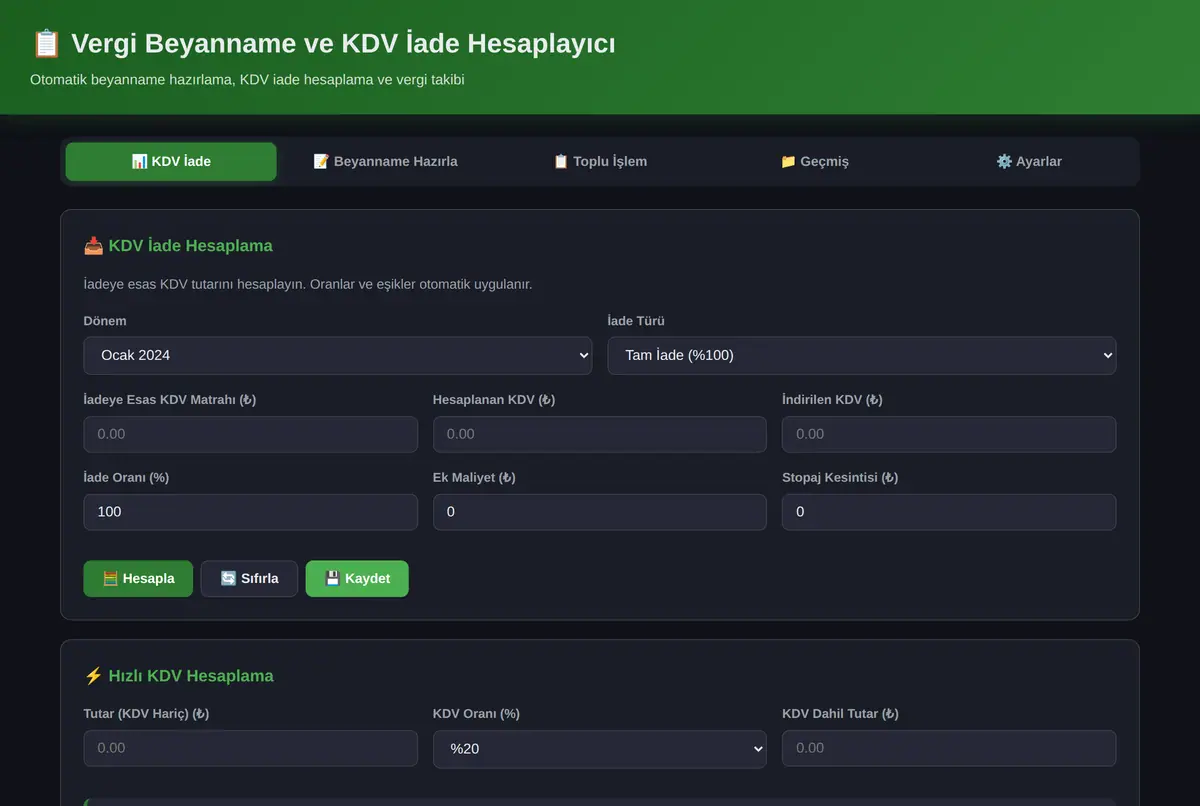Go to the Toplu İşlem tab
The image size is (1200, 806).
point(600,161)
